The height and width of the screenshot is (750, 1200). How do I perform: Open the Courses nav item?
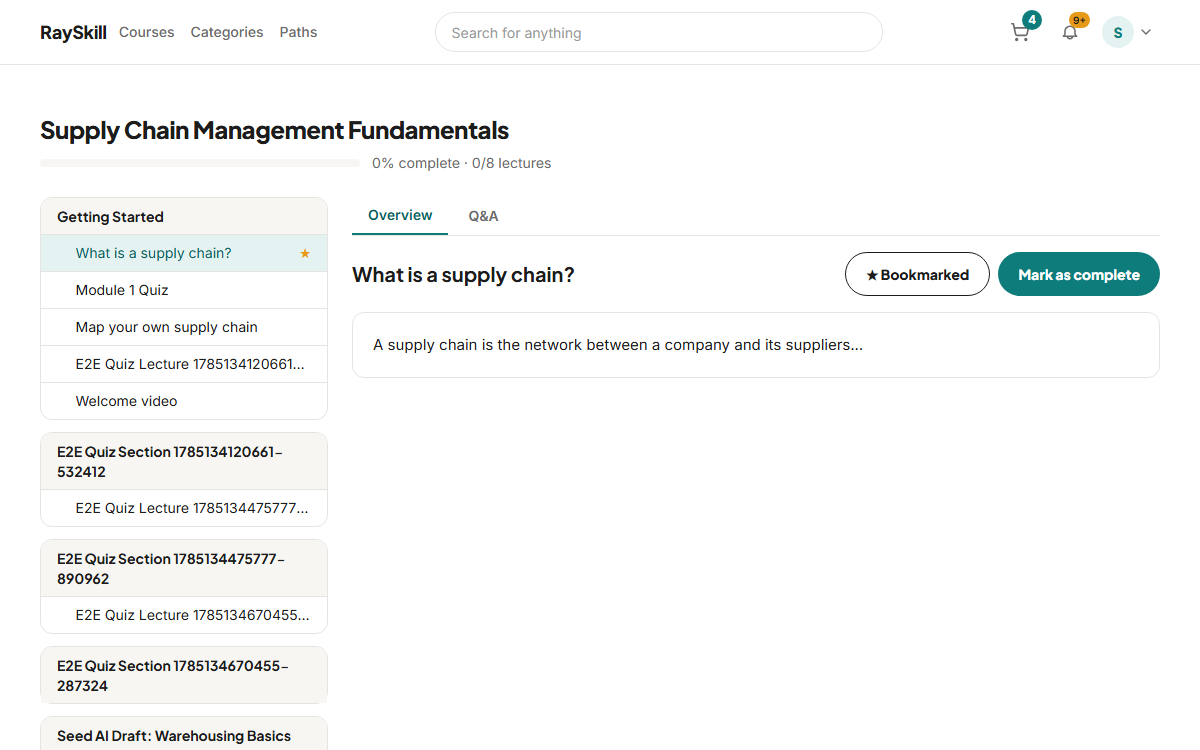coord(147,32)
